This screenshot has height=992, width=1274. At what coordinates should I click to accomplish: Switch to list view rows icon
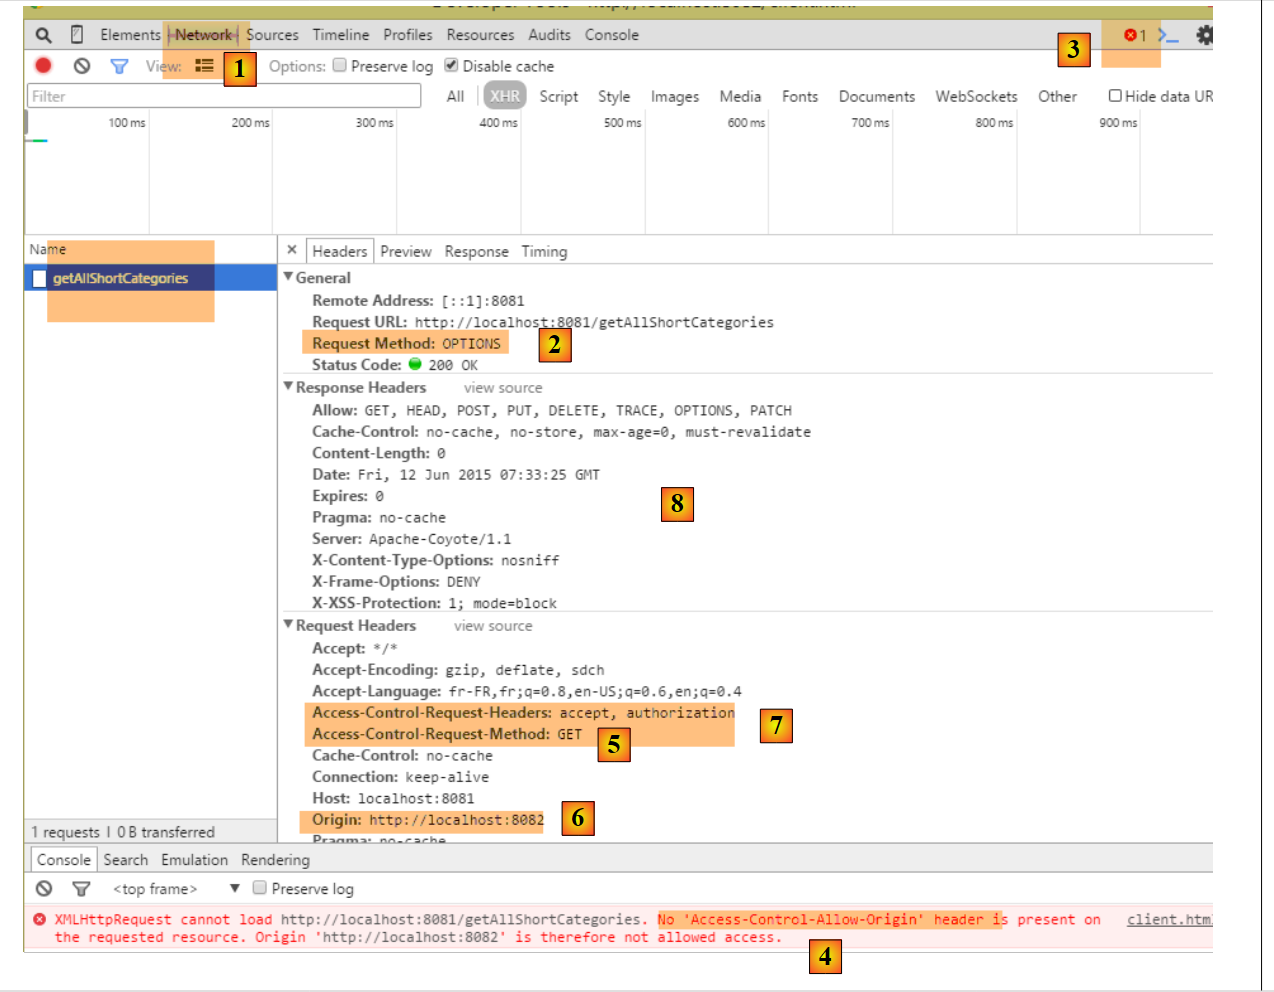tap(204, 66)
